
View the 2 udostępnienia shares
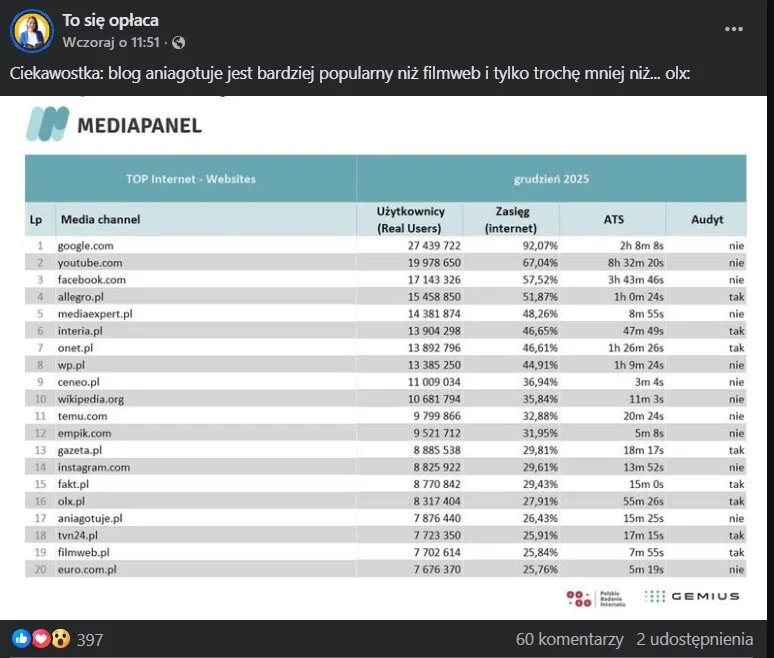pos(694,639)
